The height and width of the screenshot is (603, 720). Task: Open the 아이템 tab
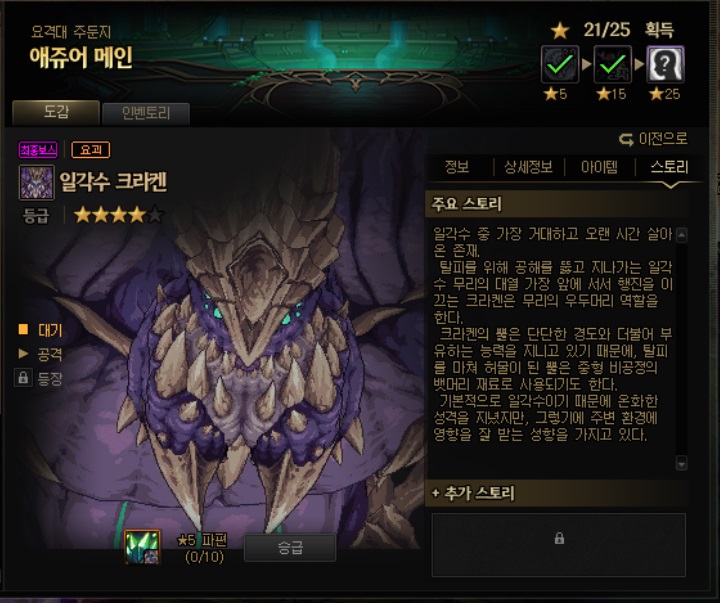tap(599, 167)
